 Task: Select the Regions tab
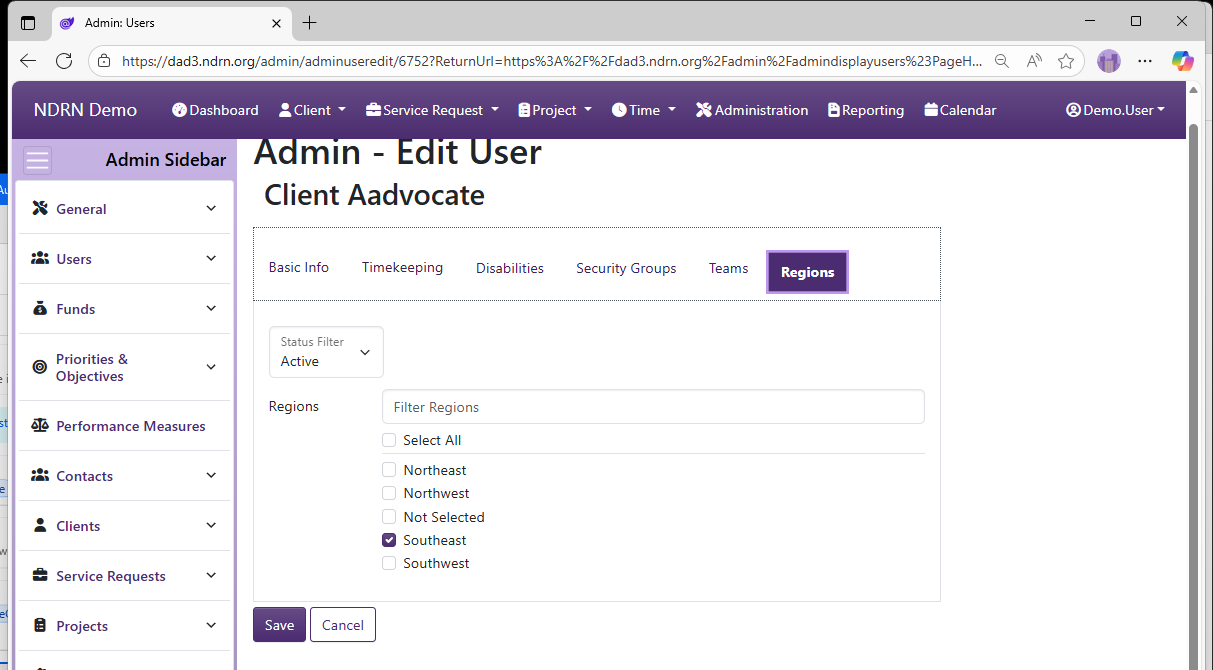807,272
